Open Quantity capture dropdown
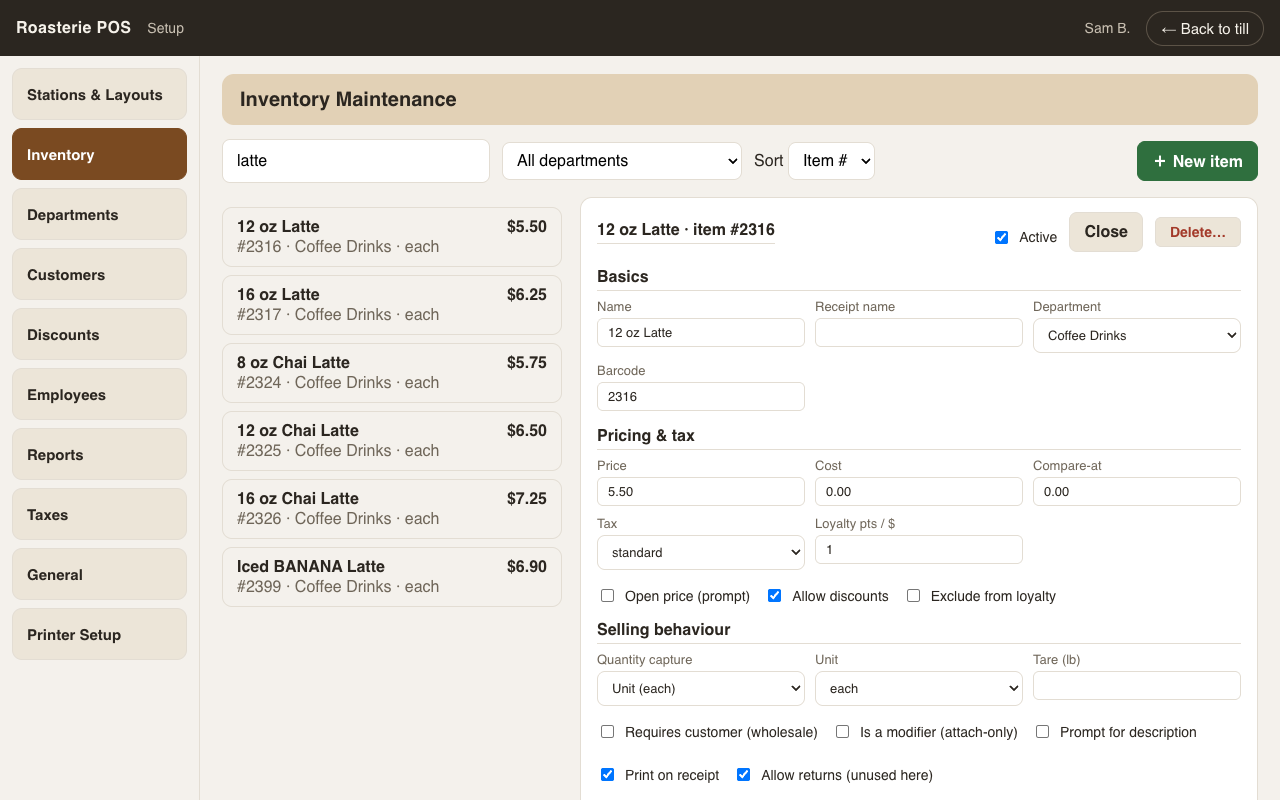The image size is (1280, 800). pyautogui.click(x=701, y=688)
